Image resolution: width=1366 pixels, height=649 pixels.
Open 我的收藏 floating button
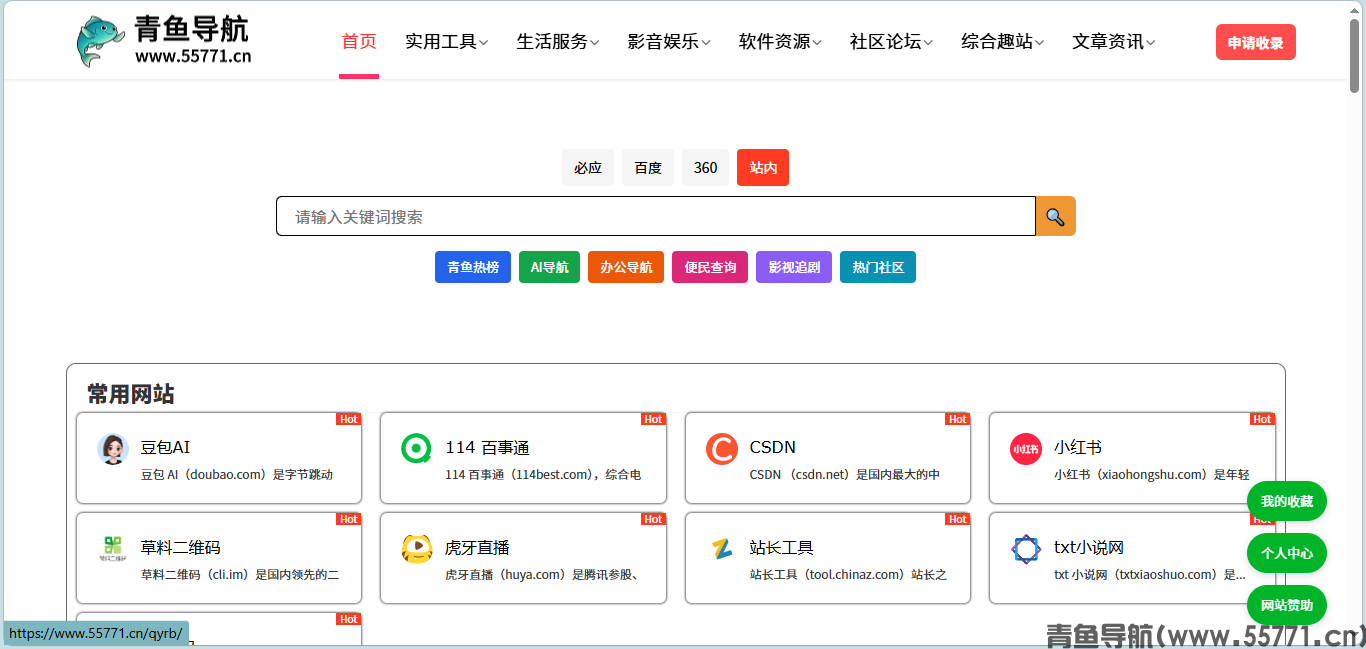(x=1287, y=501)
